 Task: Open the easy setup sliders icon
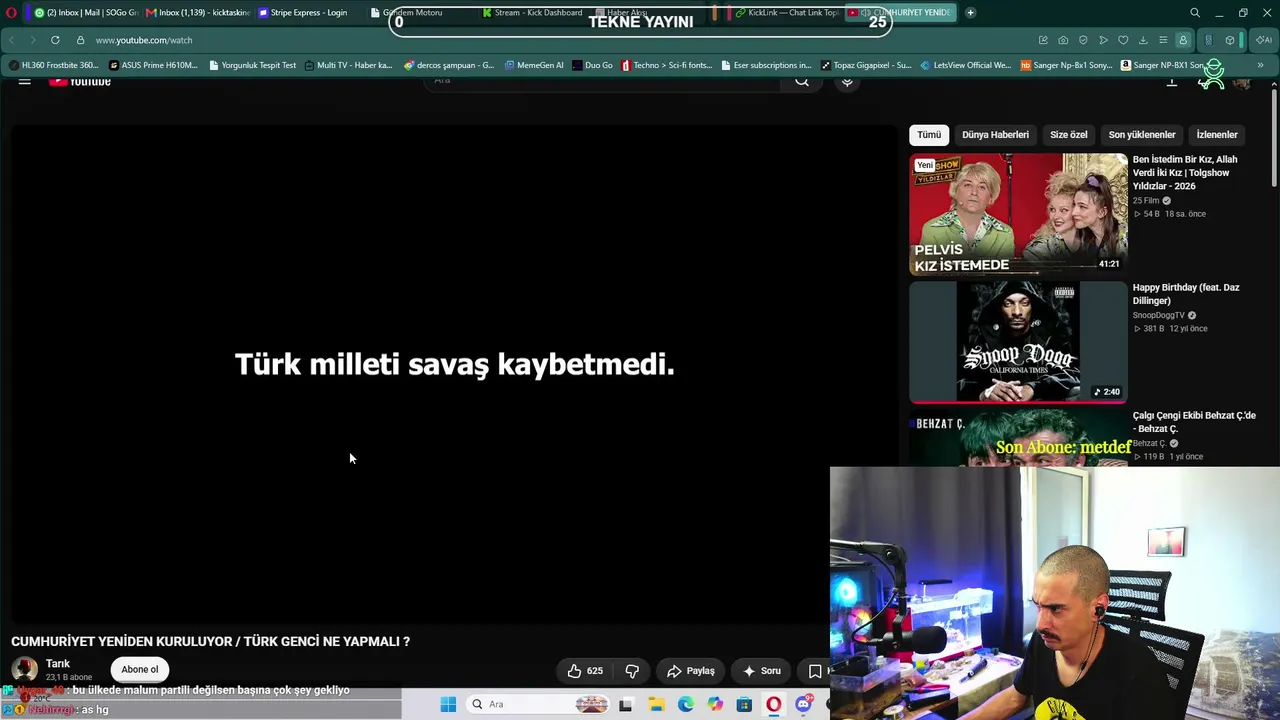point(1163,40)
